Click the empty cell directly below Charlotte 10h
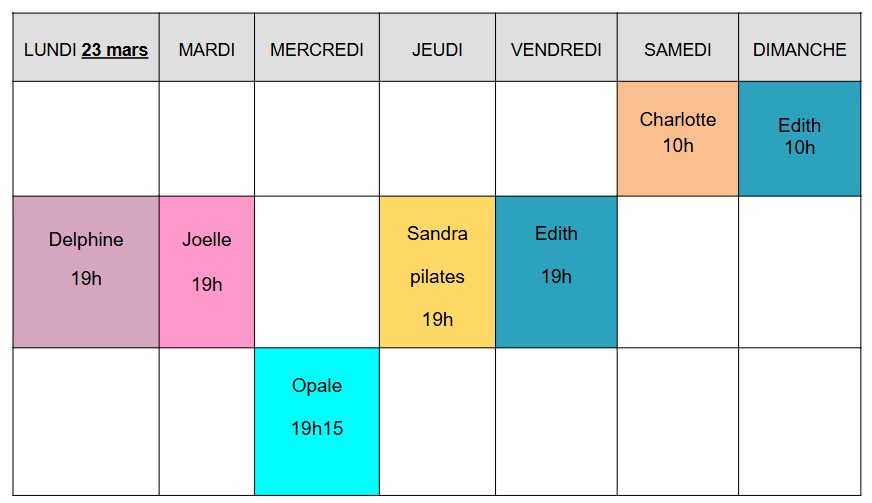This screenshot has height=503, width=872. (677, 271)
